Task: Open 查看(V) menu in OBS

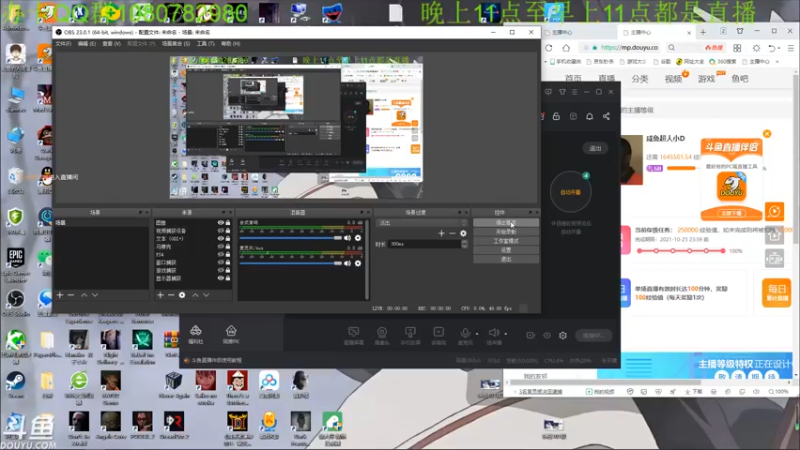Action: click(x=111, y=44)
